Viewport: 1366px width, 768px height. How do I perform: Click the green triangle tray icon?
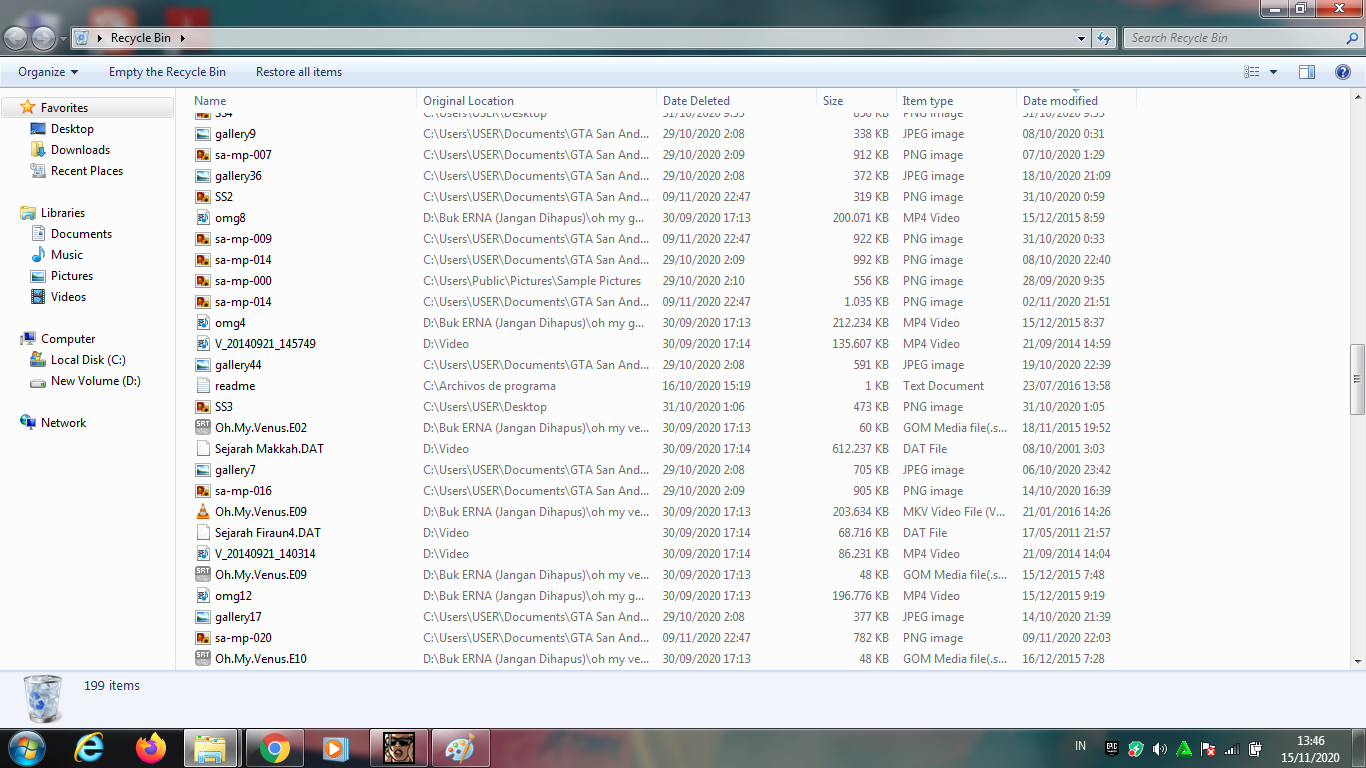tap(1184, 749)
